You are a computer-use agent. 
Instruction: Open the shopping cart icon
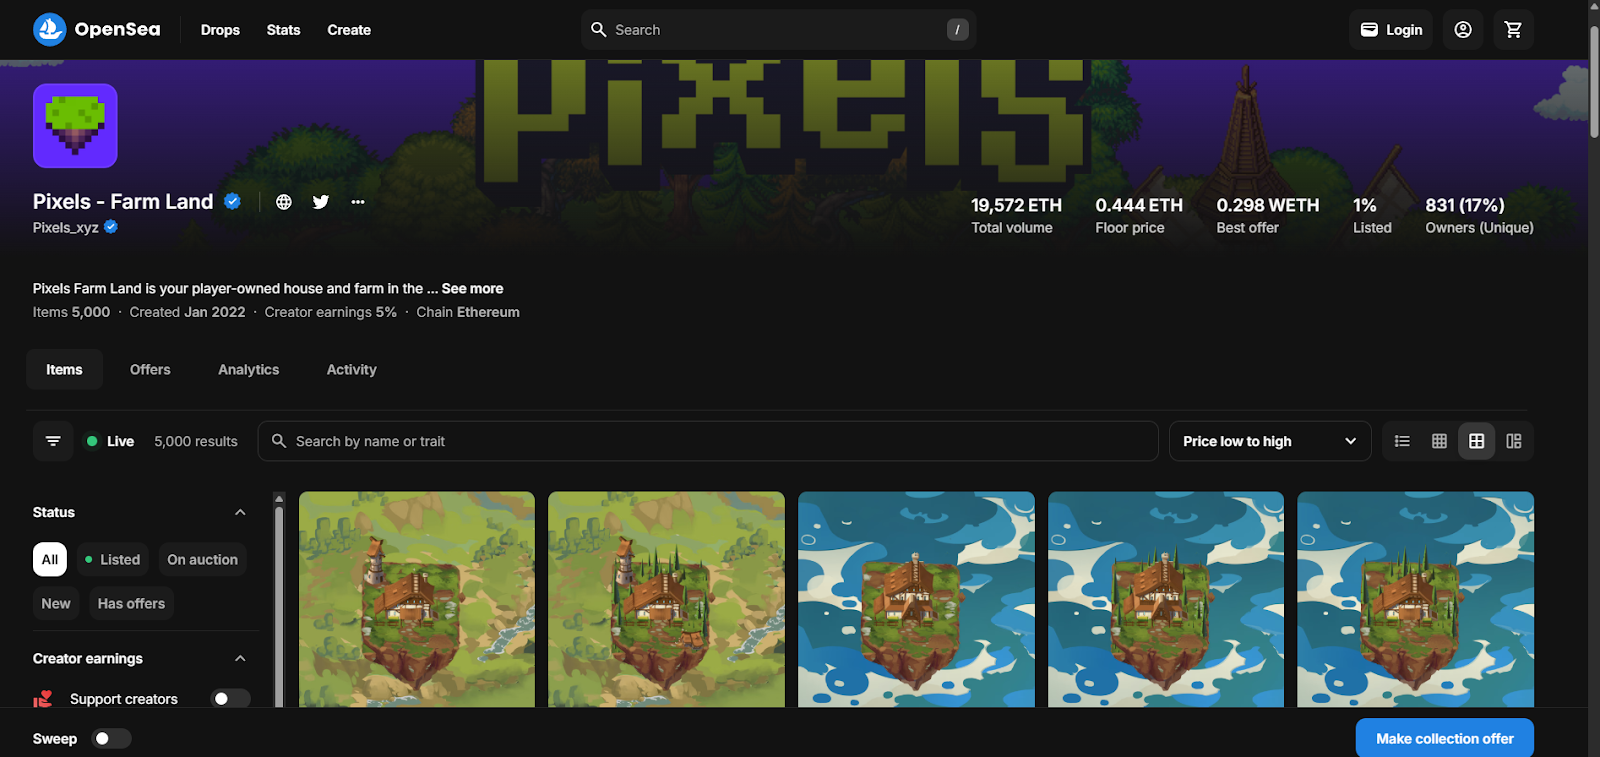click(1513, 30)
